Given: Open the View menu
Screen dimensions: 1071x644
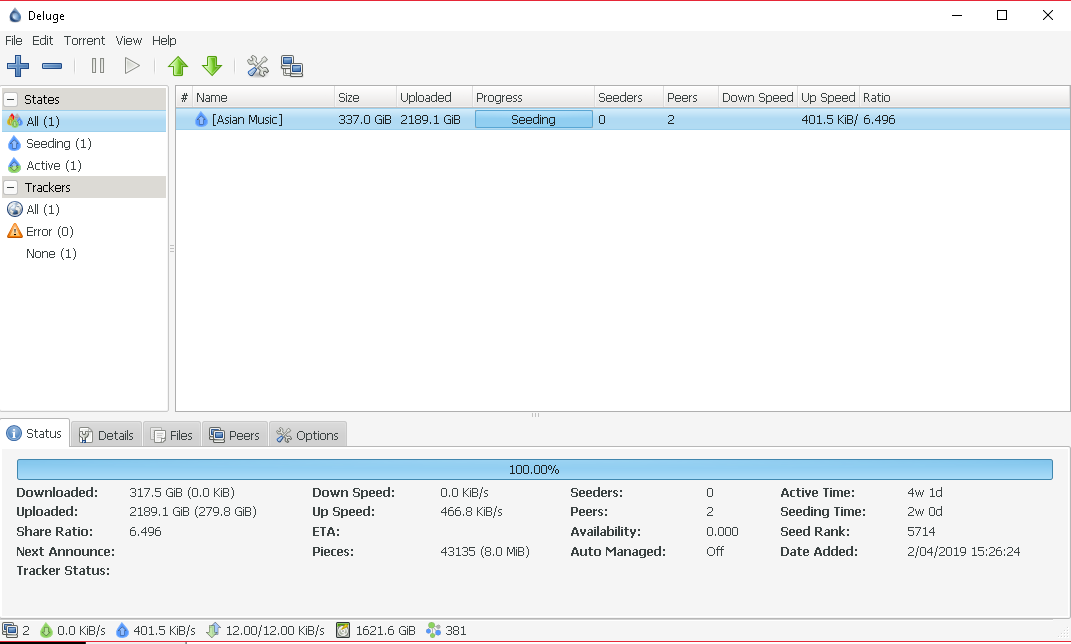Looking at the screenshot, I should pos(128,40).
